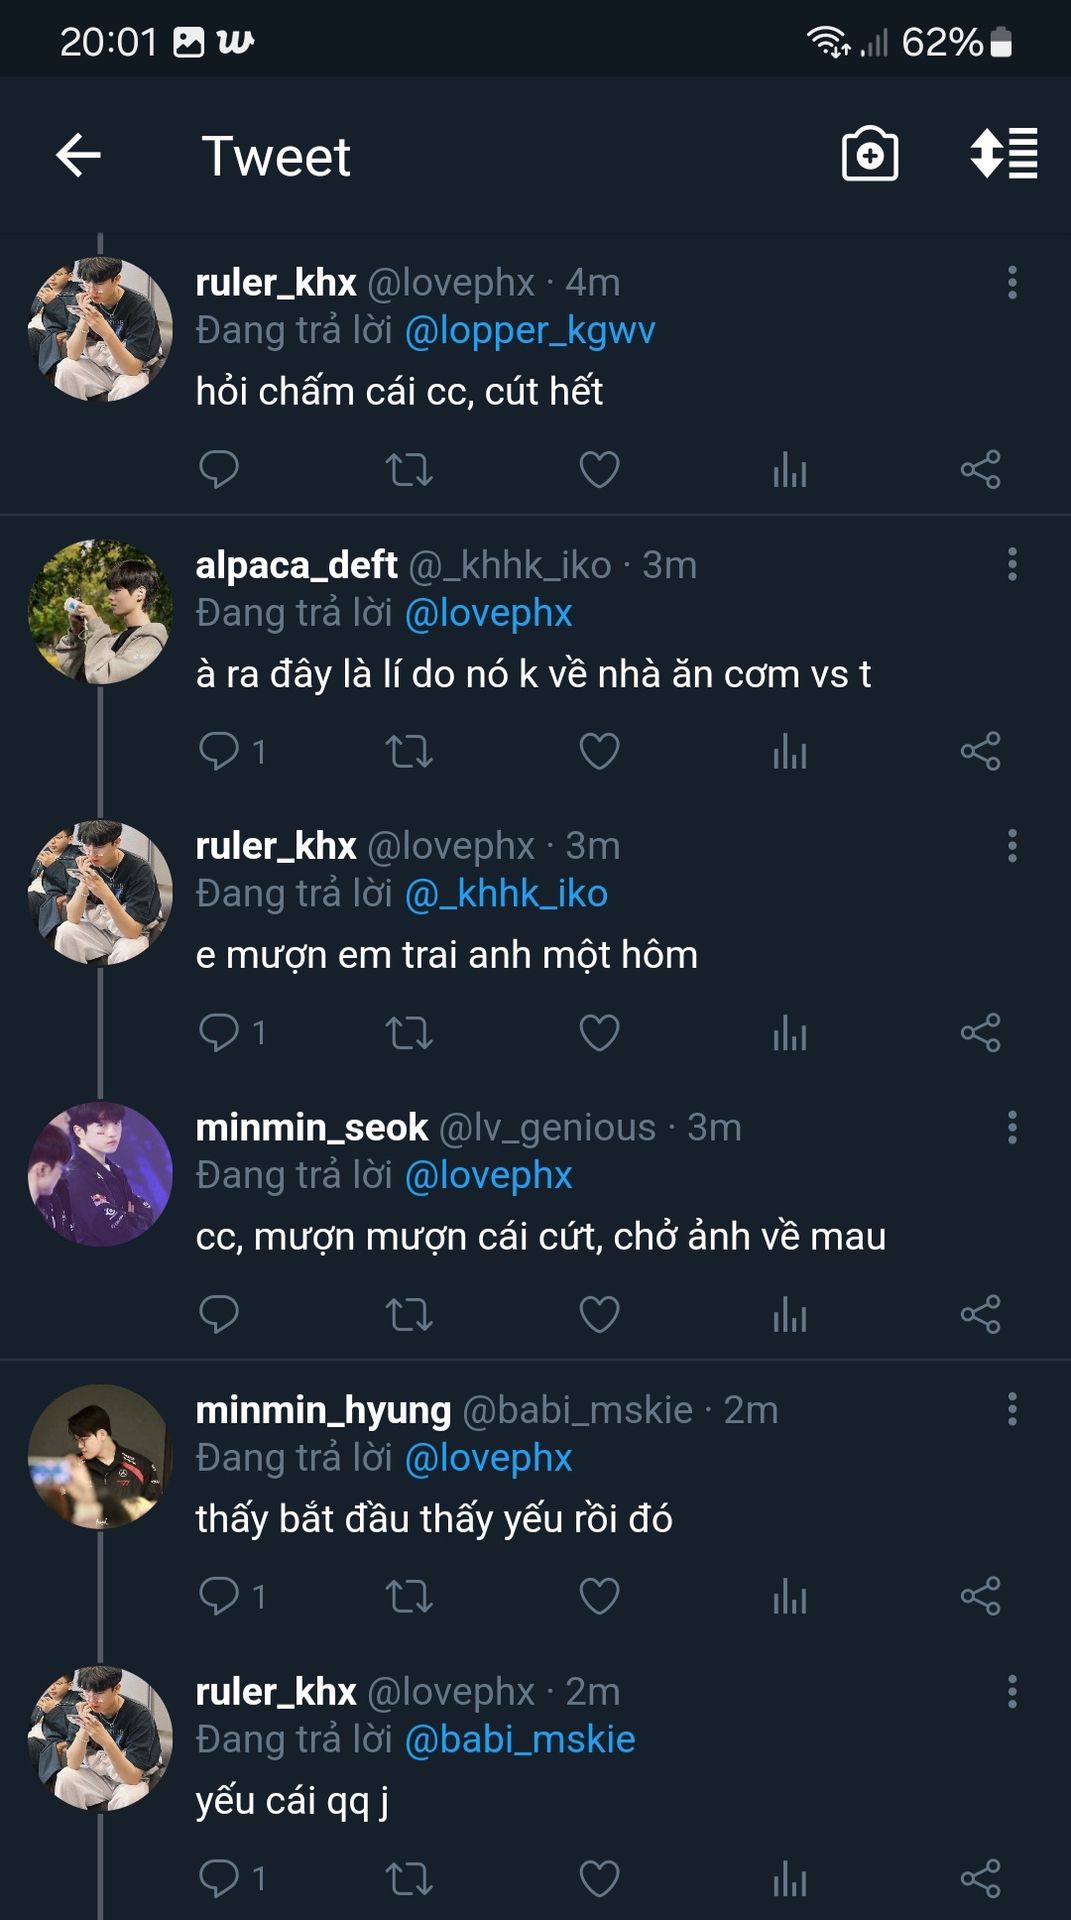The height and width of the screenshot is (1920, 1071).
Task: Share alpaca_deft's tweet
Action: (980, 751)
